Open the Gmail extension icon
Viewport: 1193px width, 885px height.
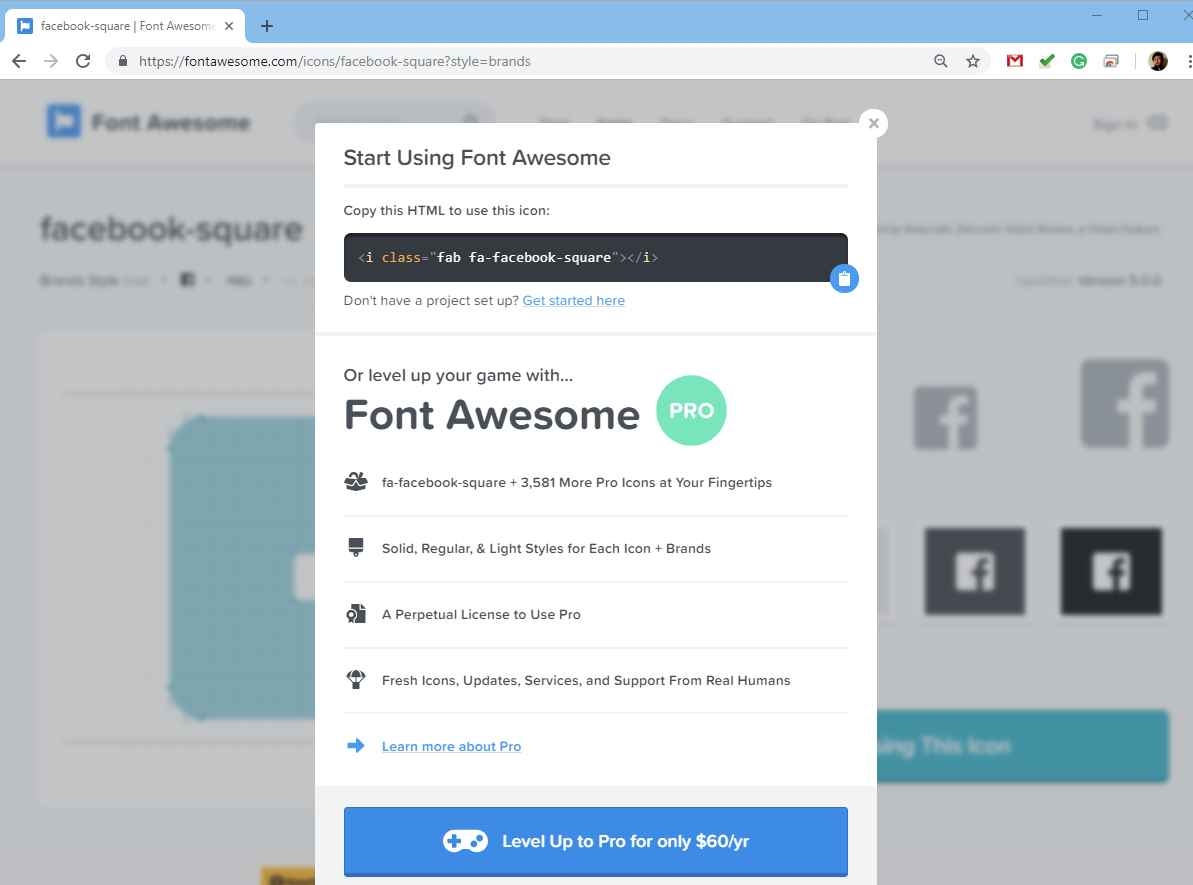tap(1014, 60)
